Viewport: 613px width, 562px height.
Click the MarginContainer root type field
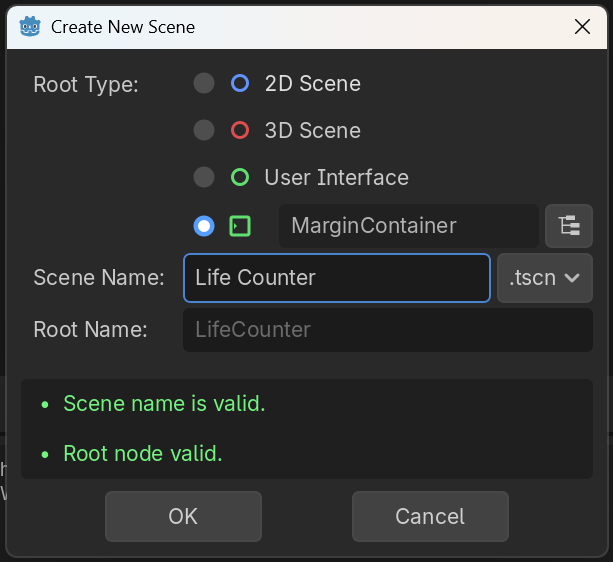[x=408, y=226]
